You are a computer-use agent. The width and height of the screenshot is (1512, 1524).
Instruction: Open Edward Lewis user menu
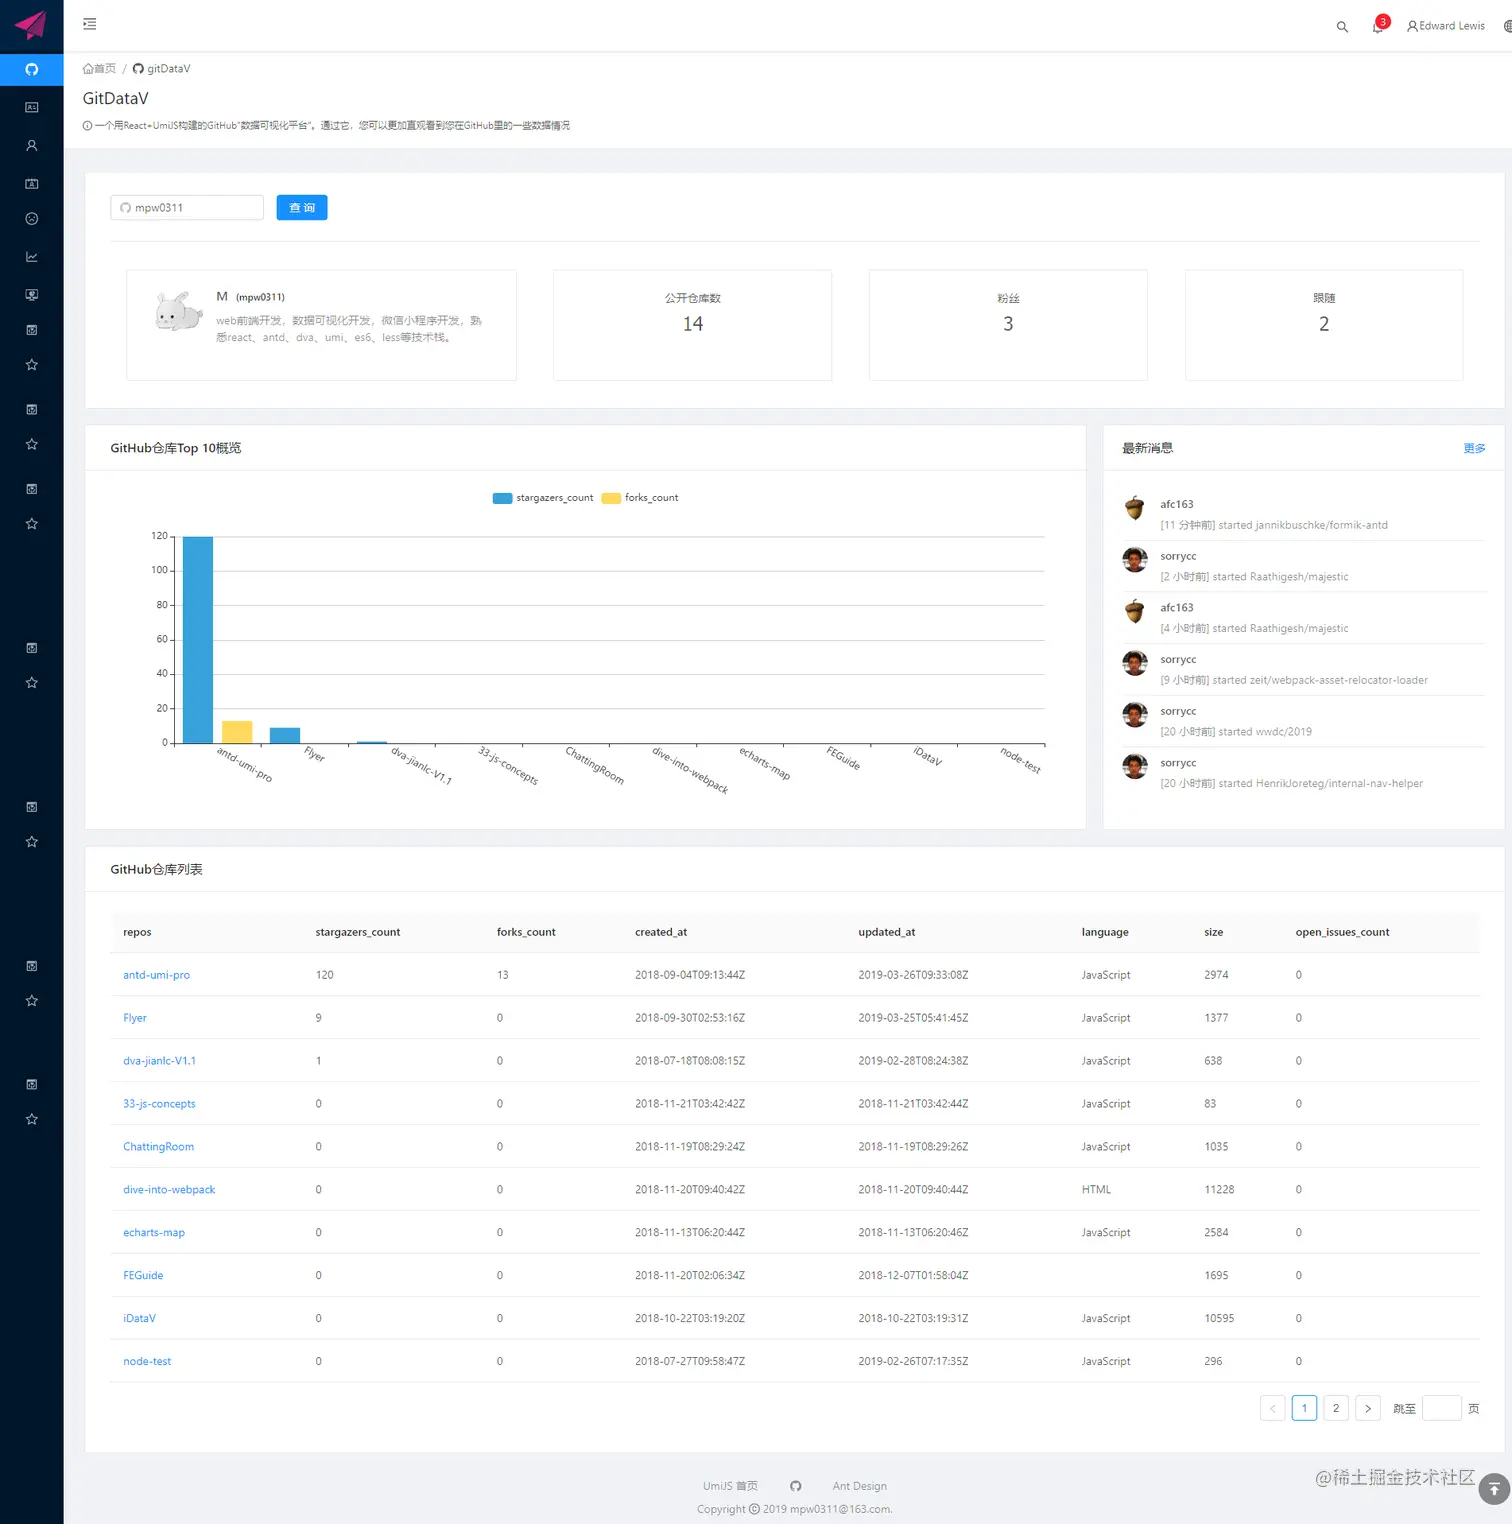[x=1445, y=26]
